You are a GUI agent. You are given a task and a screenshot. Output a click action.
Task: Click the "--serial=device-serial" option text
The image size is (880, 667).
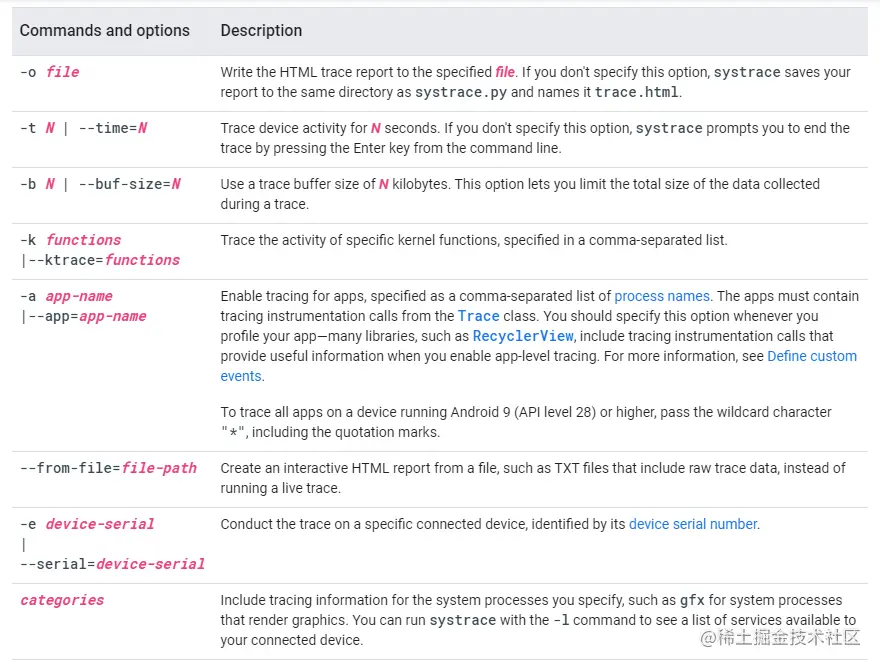[112, 564]
